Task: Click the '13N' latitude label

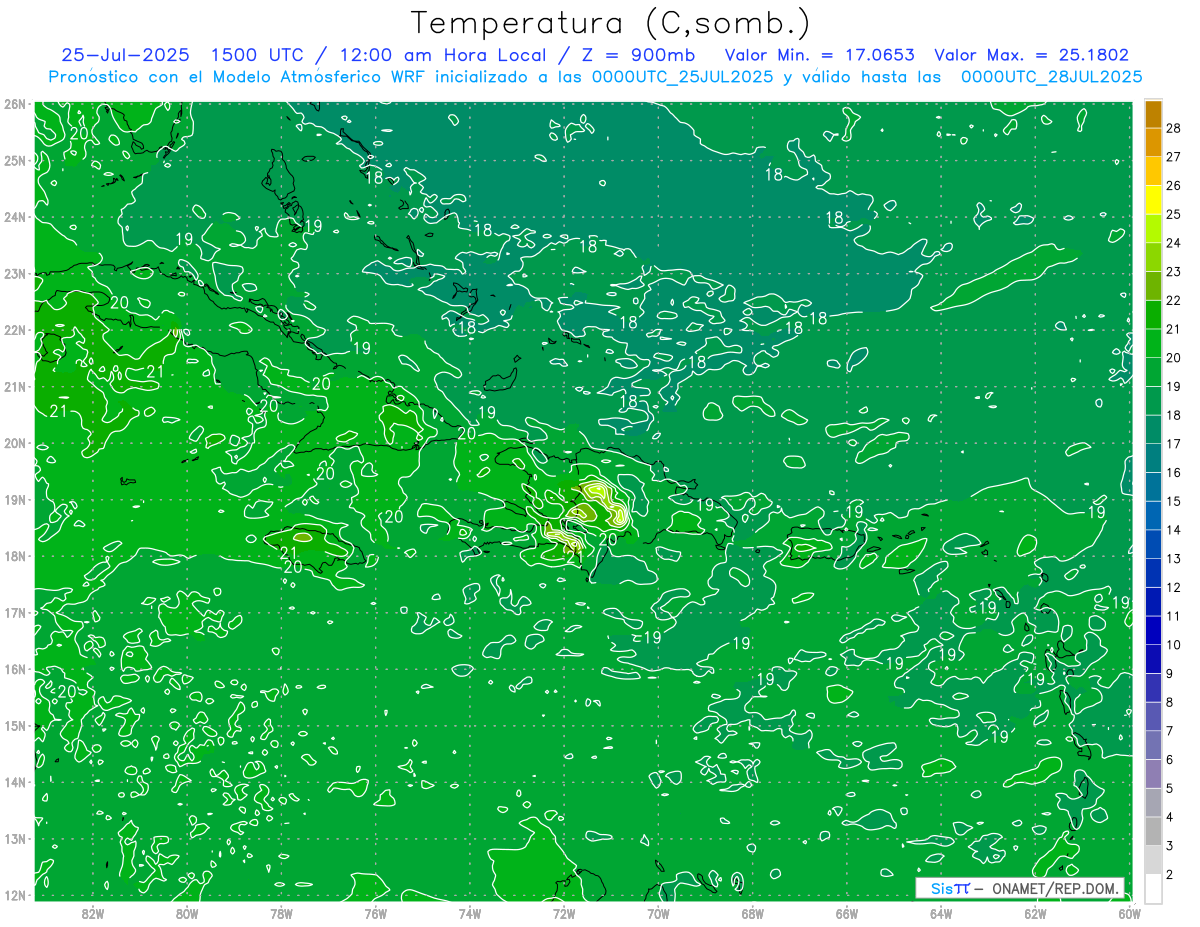Action: tap(15, 838)
